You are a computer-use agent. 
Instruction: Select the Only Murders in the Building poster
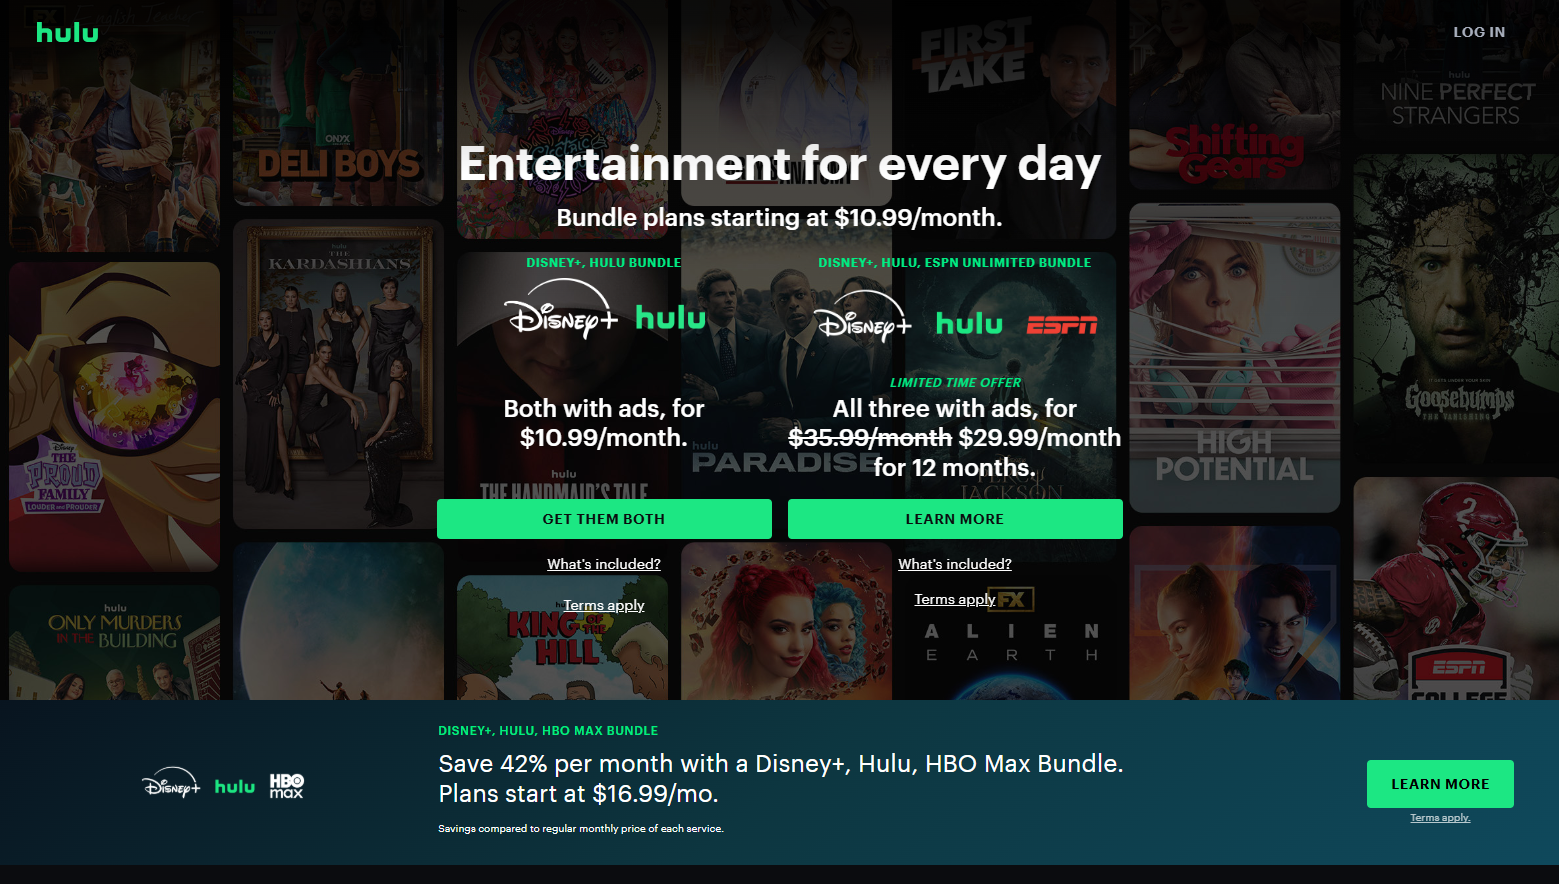[x=114, y=642]
